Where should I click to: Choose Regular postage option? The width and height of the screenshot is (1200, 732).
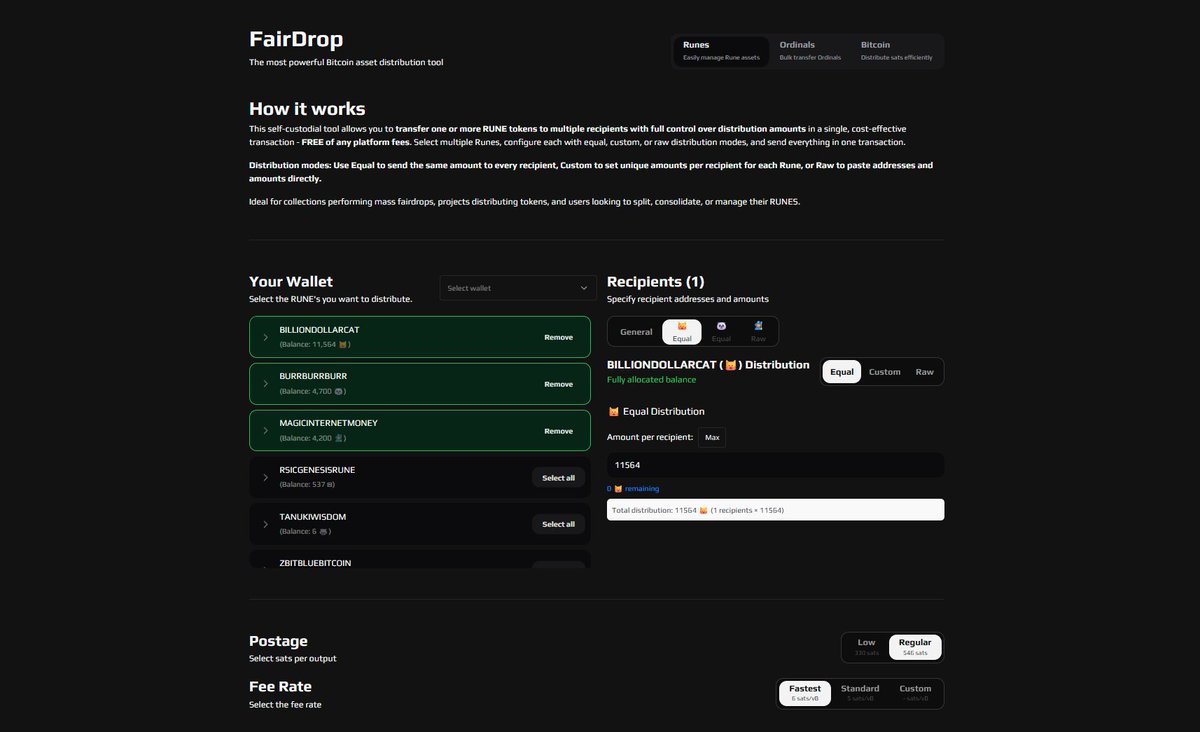click(x=915, y=647)
